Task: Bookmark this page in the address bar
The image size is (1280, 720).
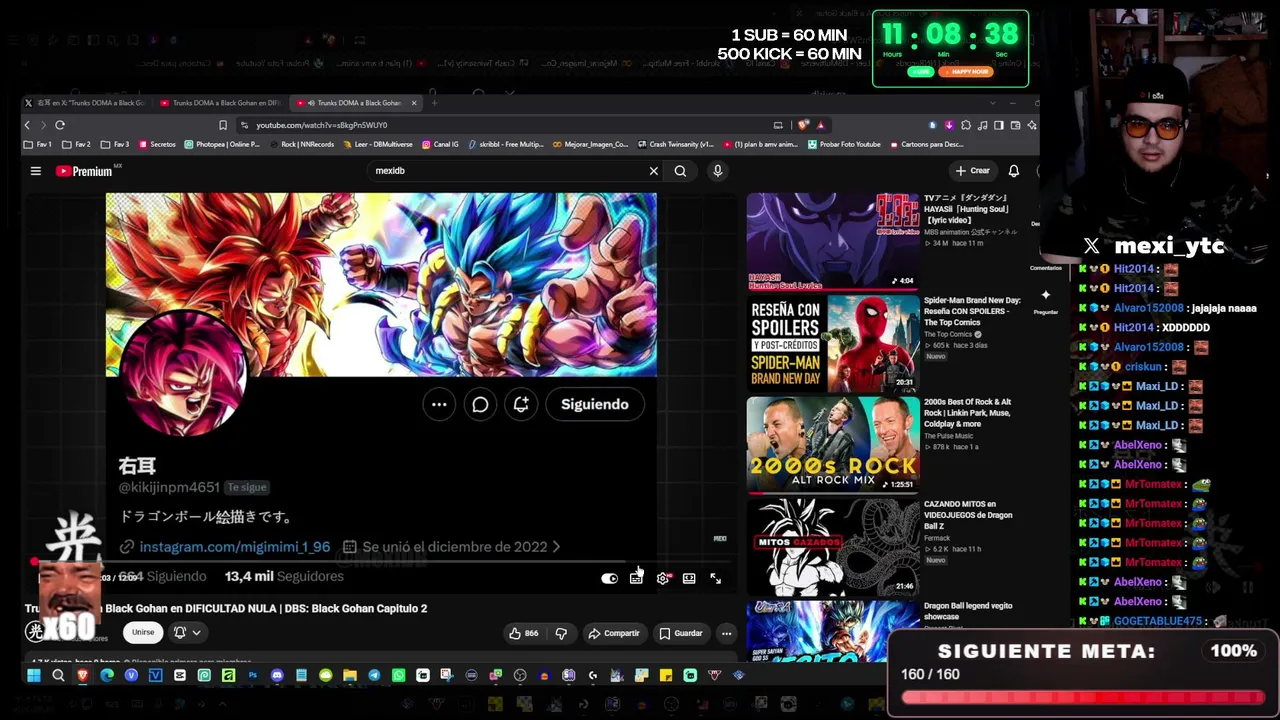Action: pyautogui.click(x=223, y=125)
